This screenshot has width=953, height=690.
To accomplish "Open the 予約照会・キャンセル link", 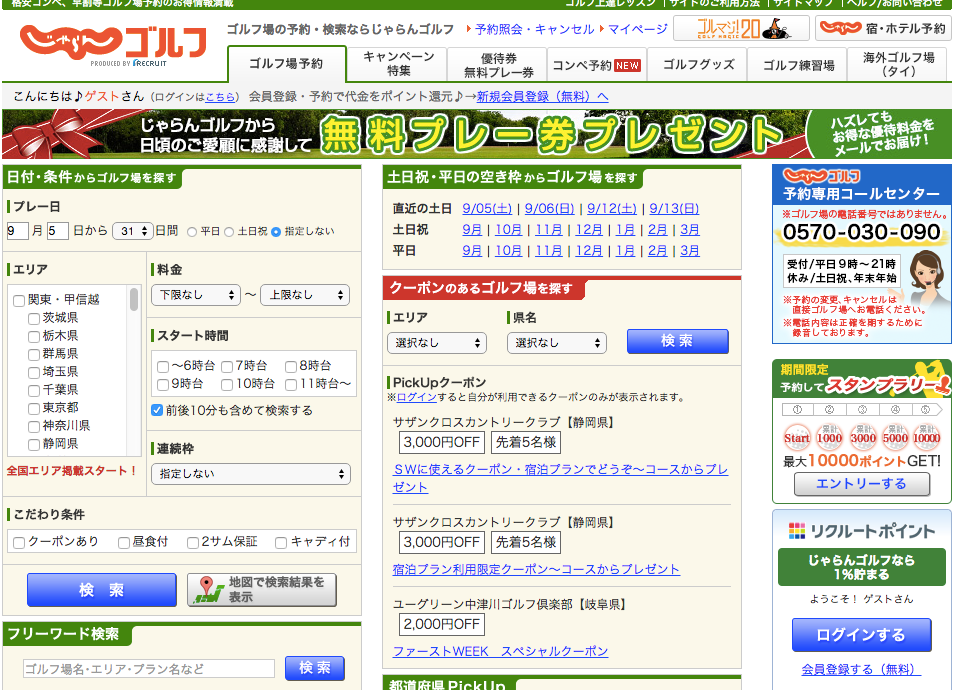I will coord(535,29).
